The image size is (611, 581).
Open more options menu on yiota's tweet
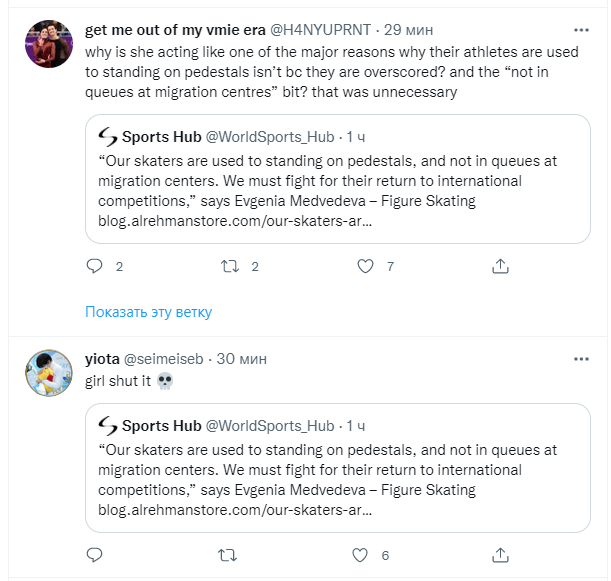(581, 359)
